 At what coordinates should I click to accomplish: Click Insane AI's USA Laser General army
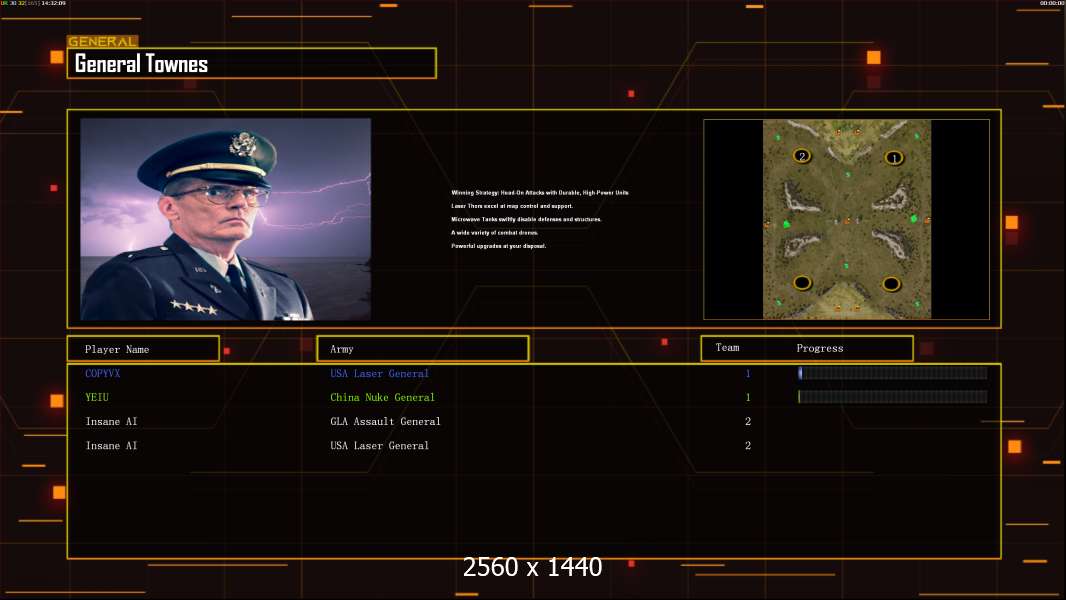(x=379, y=446)
